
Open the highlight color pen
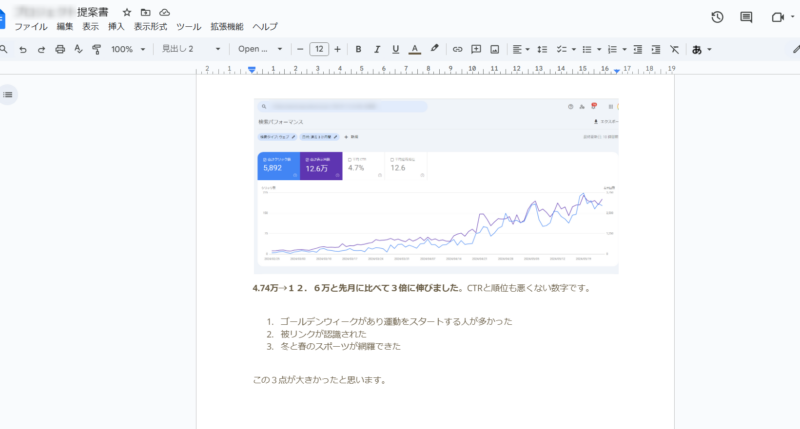[434, 49]
